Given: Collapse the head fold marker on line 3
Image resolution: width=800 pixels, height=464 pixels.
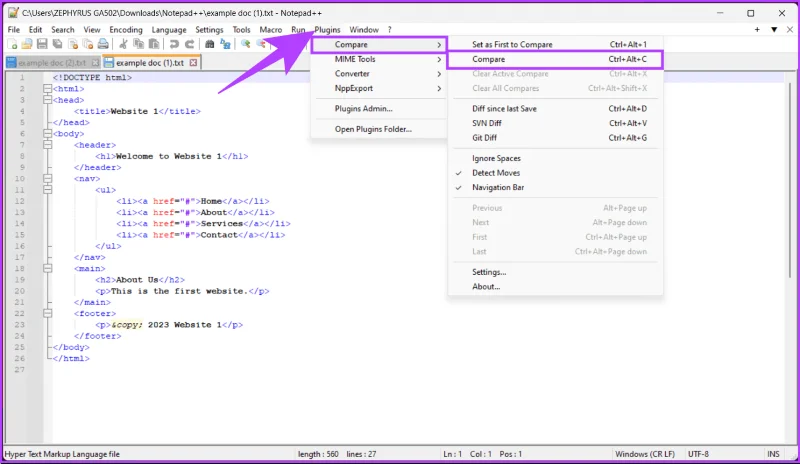Looking at the screenshot, I should (47, 100).
